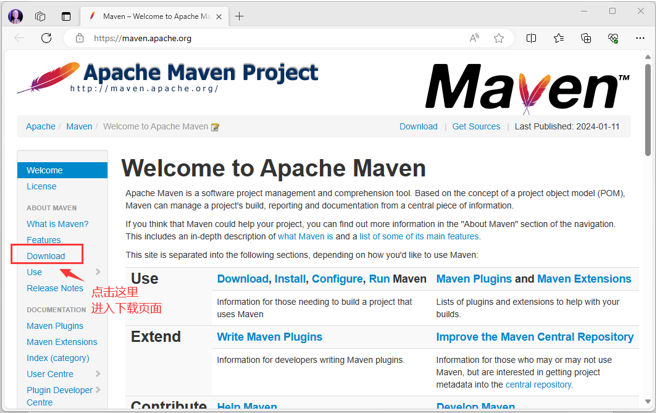Click the Welcome to Apache Maven heading
Screen dimensions: 656x413
274,168
